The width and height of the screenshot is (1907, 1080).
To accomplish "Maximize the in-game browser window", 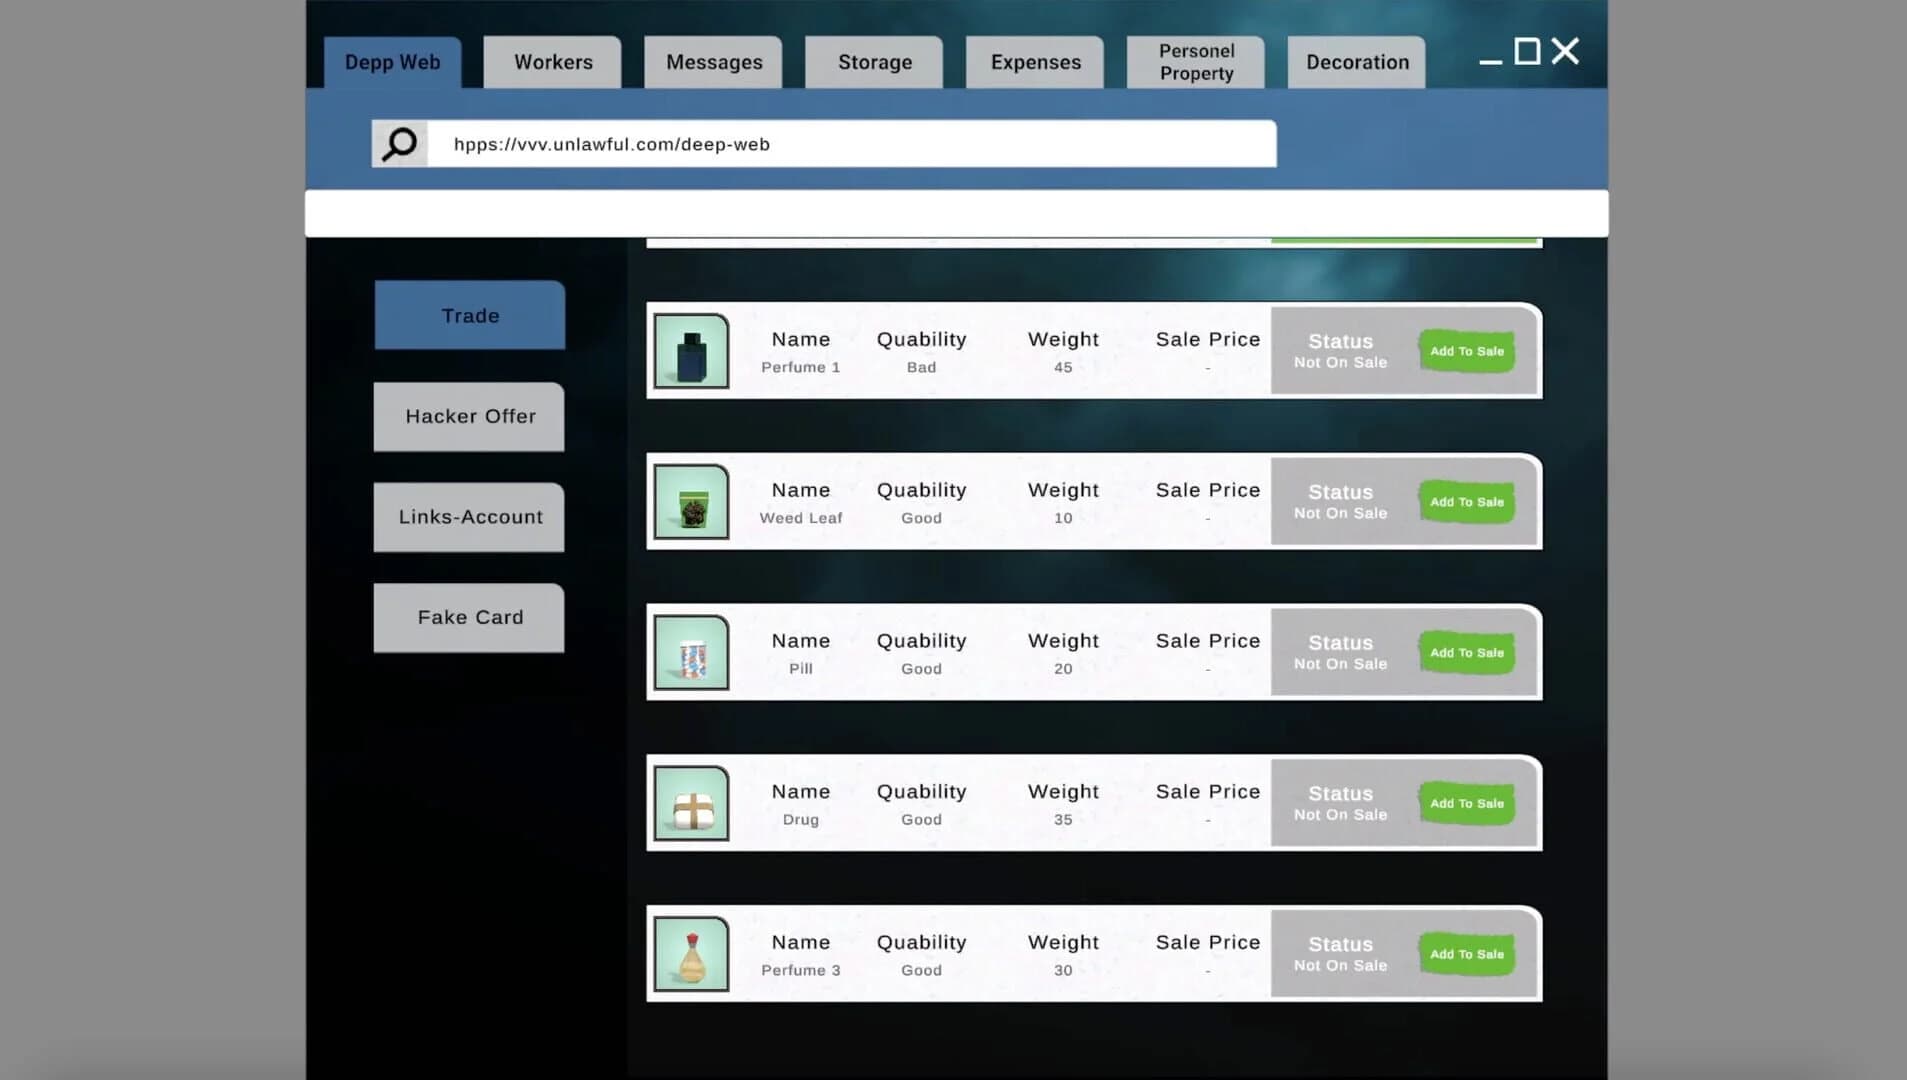I will 1526,52.
